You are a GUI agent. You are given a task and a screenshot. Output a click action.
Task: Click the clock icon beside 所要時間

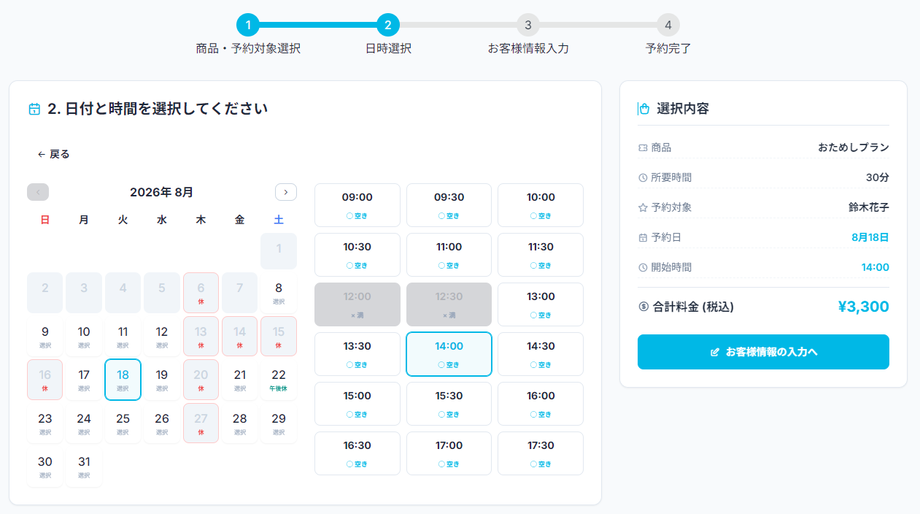[643, 178]
